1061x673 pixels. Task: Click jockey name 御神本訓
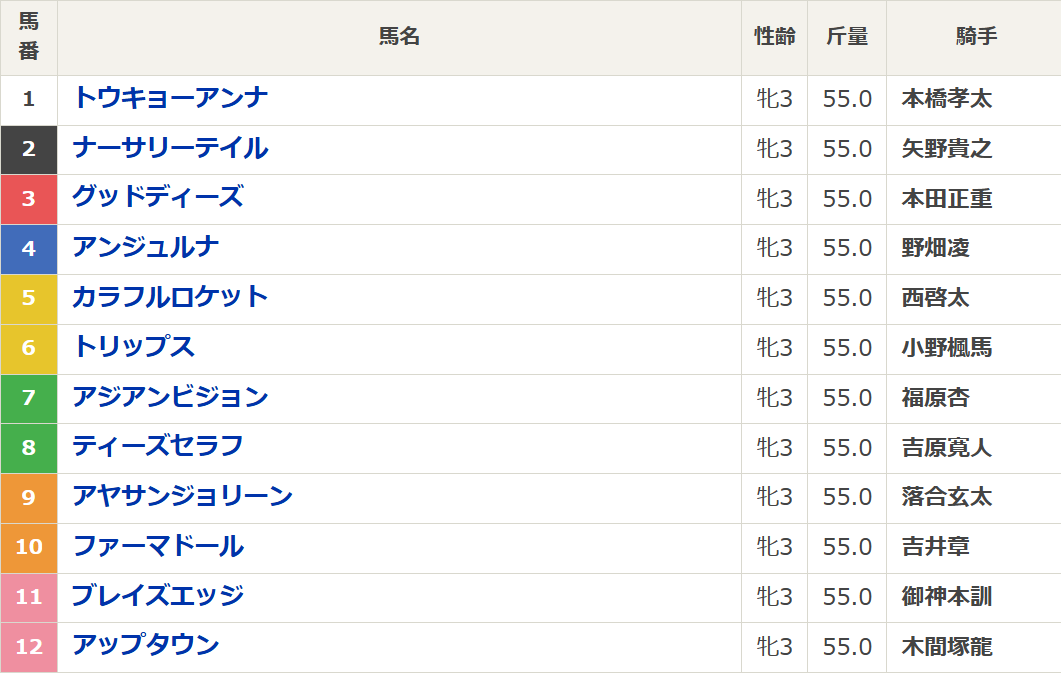(946, 597)
